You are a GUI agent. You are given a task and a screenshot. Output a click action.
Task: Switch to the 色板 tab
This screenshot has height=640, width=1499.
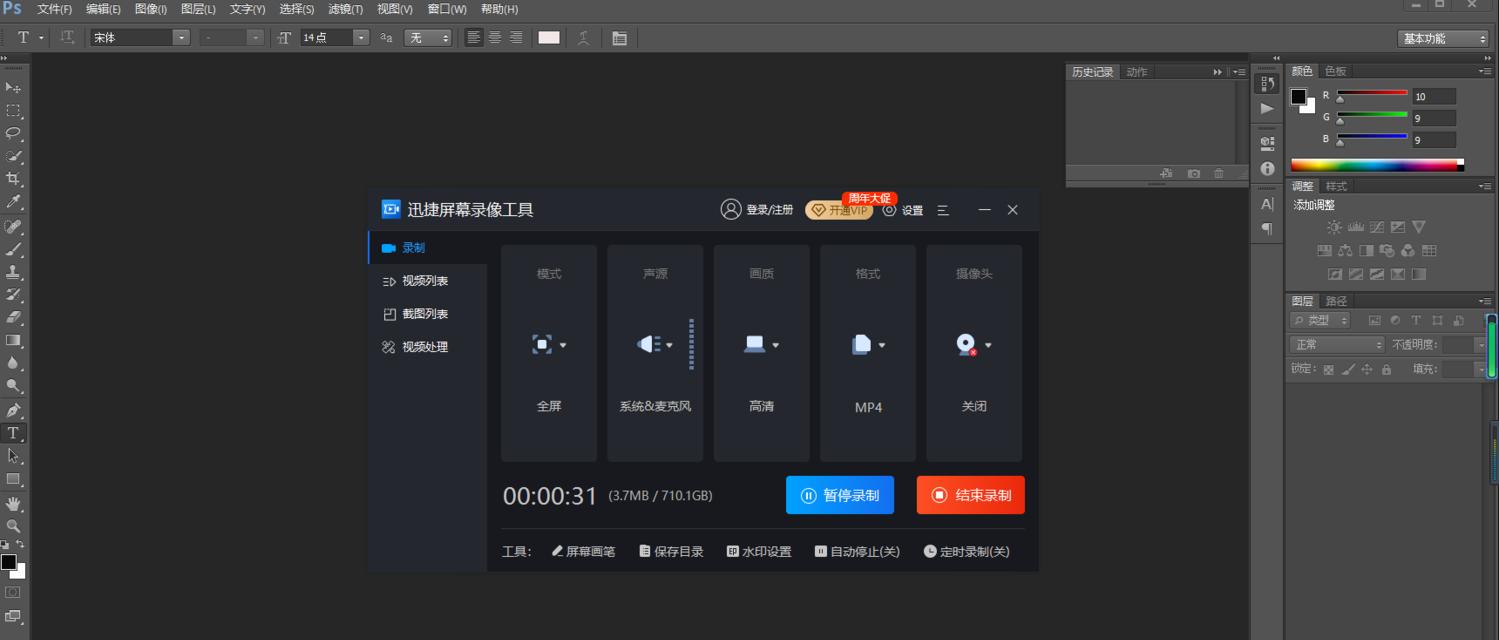[x=1336, y=71]
